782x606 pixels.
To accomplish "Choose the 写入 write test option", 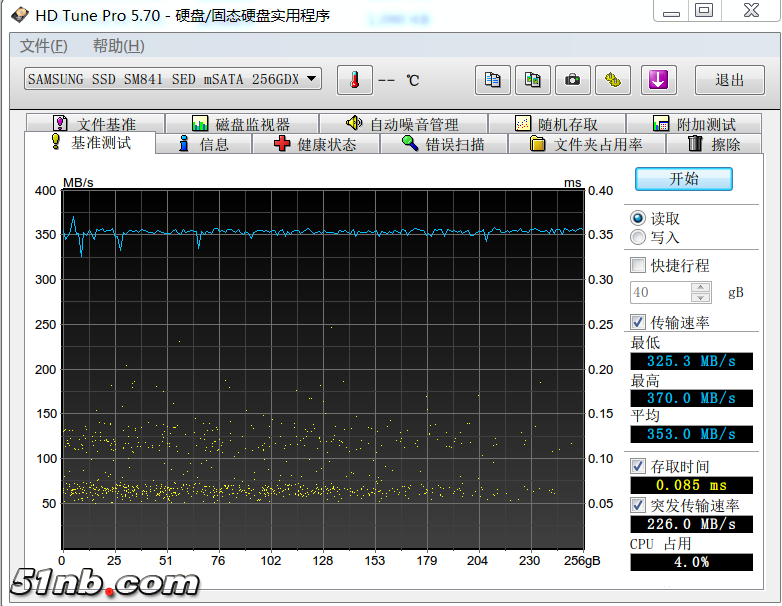I will [638, 237].
